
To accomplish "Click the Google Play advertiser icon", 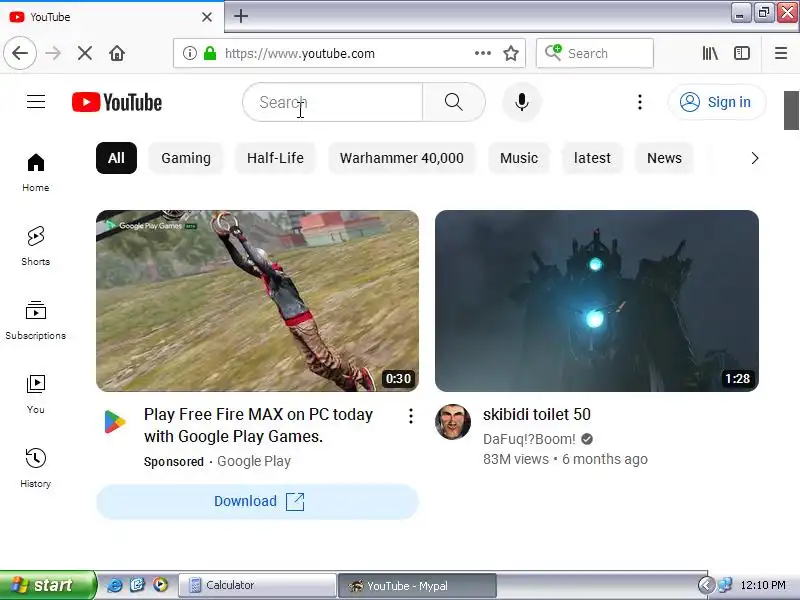I will point(115,422).
